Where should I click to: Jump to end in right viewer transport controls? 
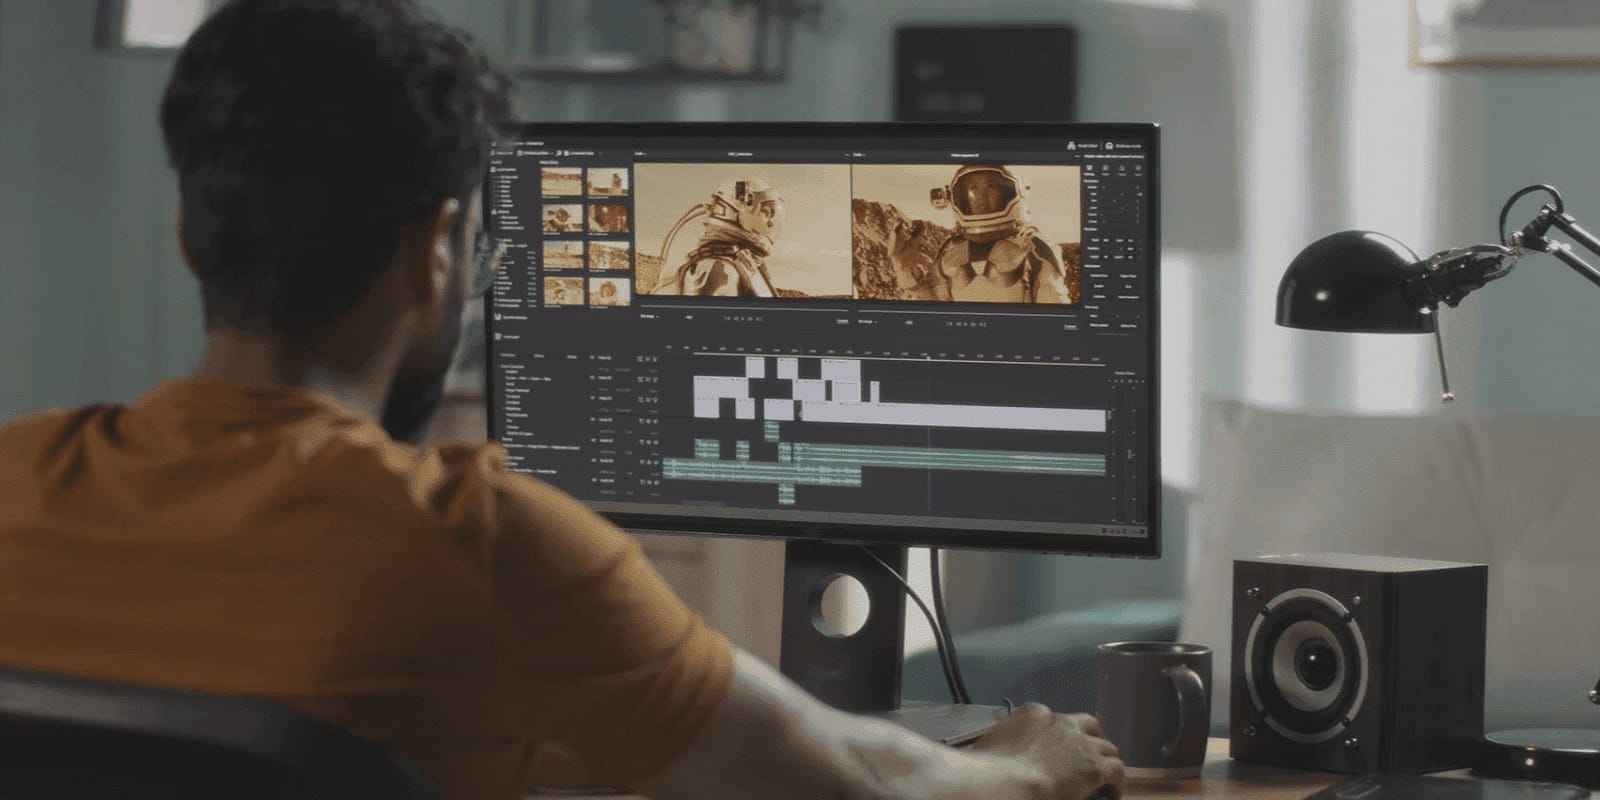(x=985, y=324)
